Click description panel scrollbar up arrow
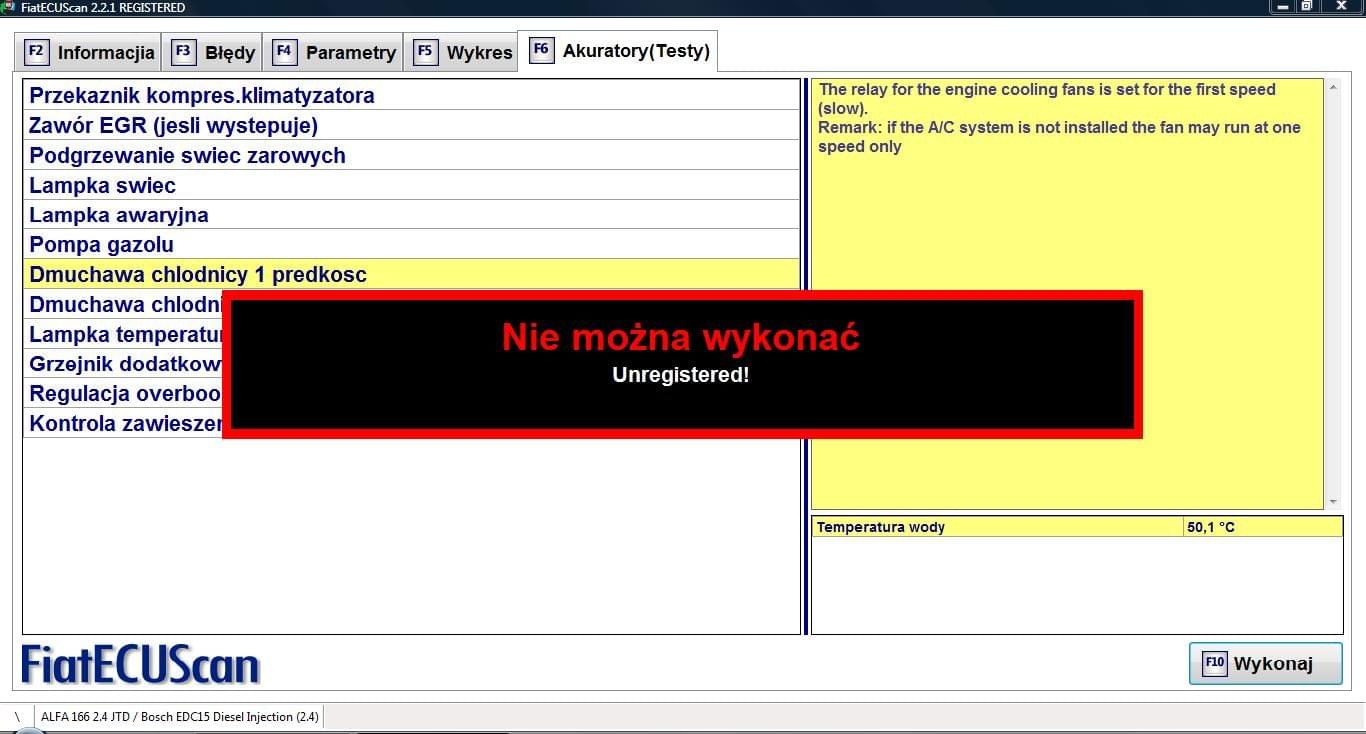This screenshot has width=1366, height=734. 1332,88
